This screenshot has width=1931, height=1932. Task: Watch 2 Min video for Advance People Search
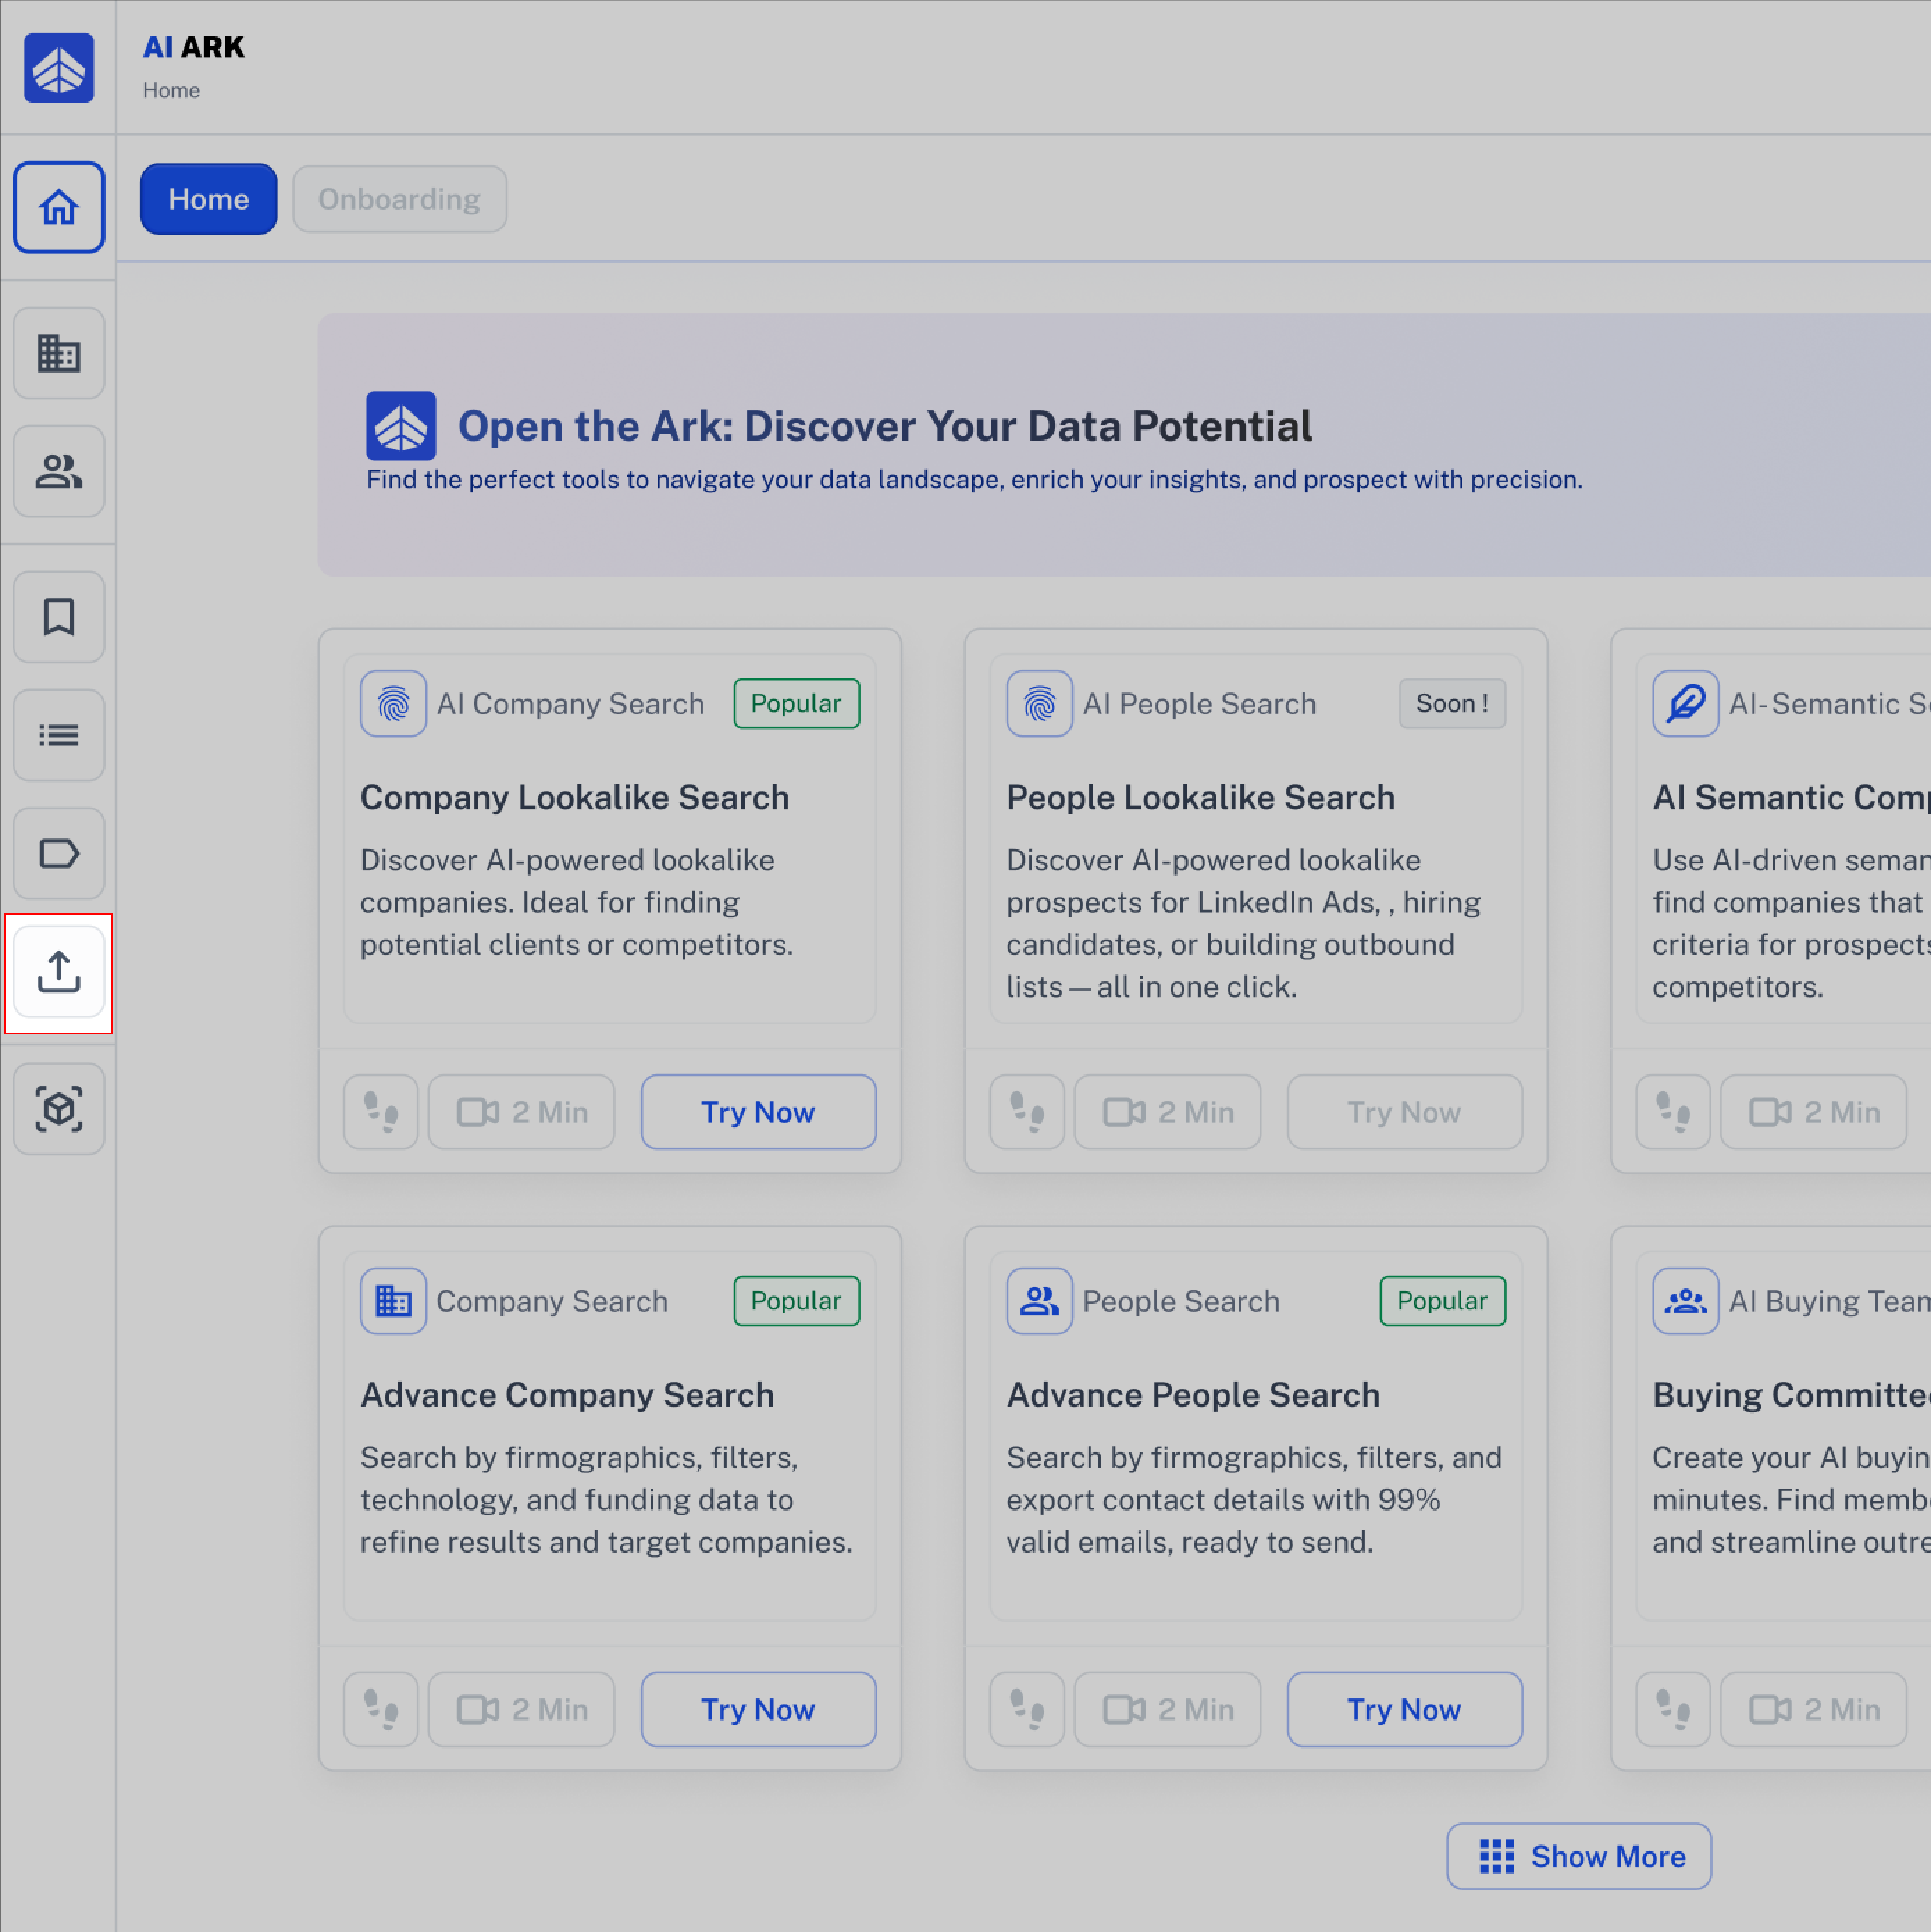[x=1168, y=1710]
